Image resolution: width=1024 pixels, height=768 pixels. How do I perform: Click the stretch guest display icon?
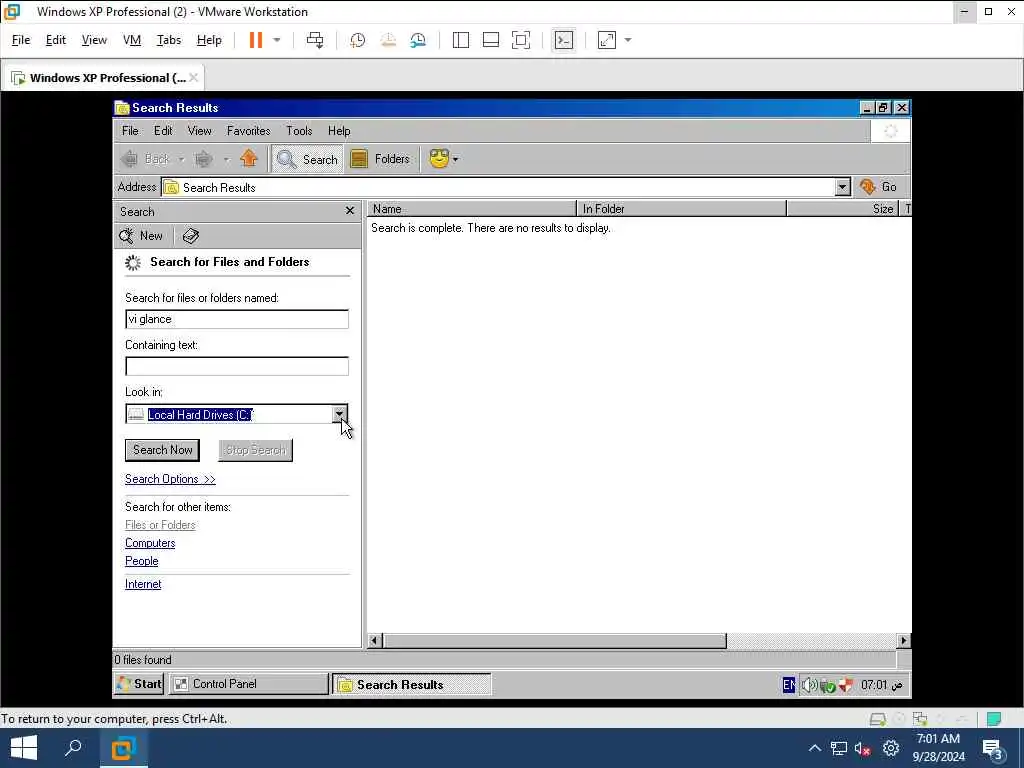pos(607,40)
